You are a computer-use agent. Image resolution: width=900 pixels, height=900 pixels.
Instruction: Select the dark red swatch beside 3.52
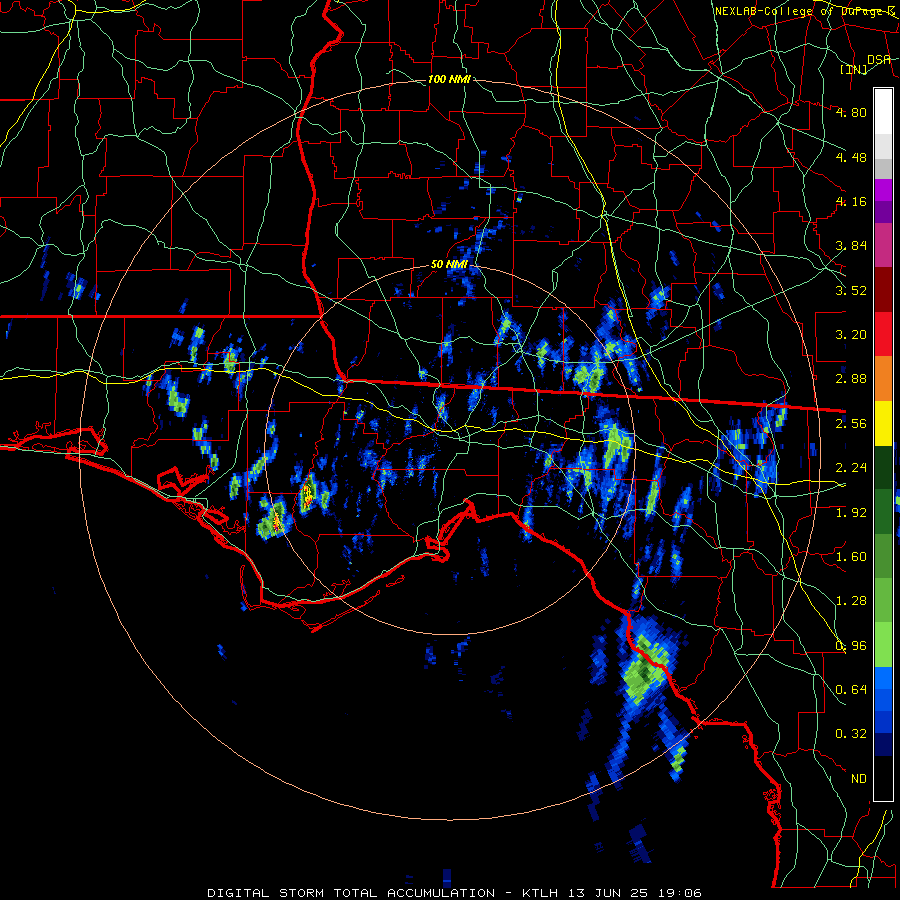tap(883, 290)
